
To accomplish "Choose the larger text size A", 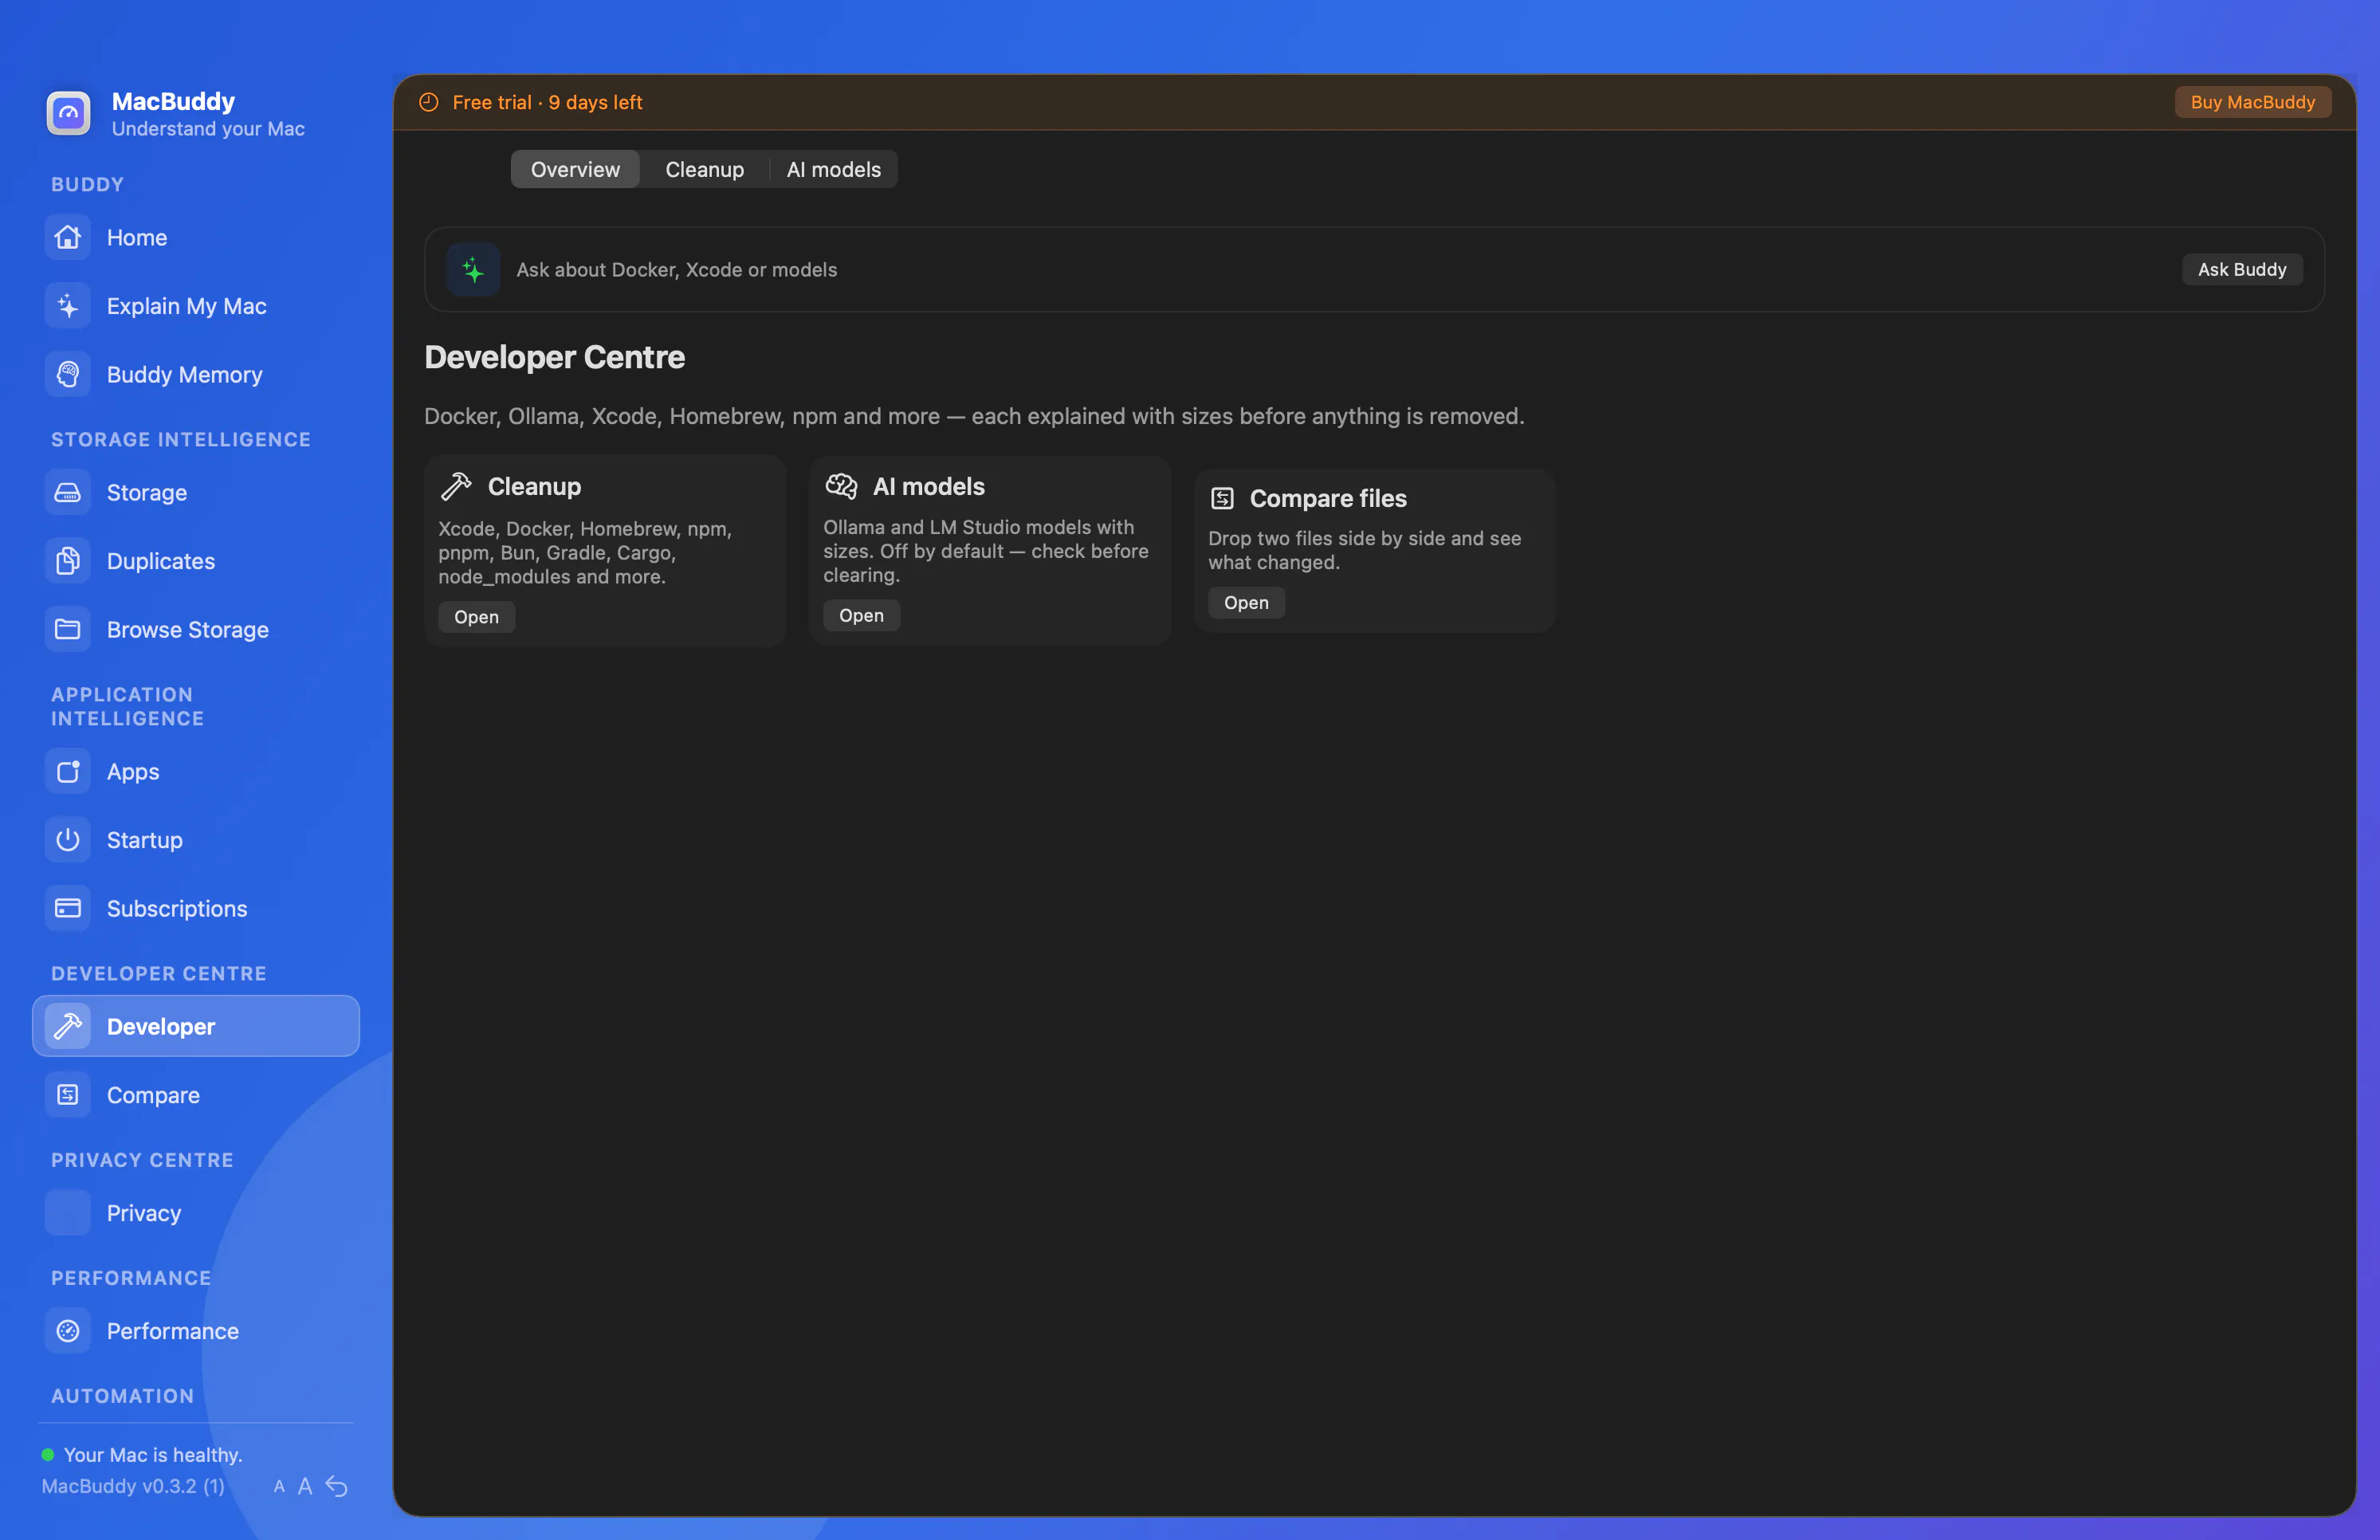I will coord(305,1487).
